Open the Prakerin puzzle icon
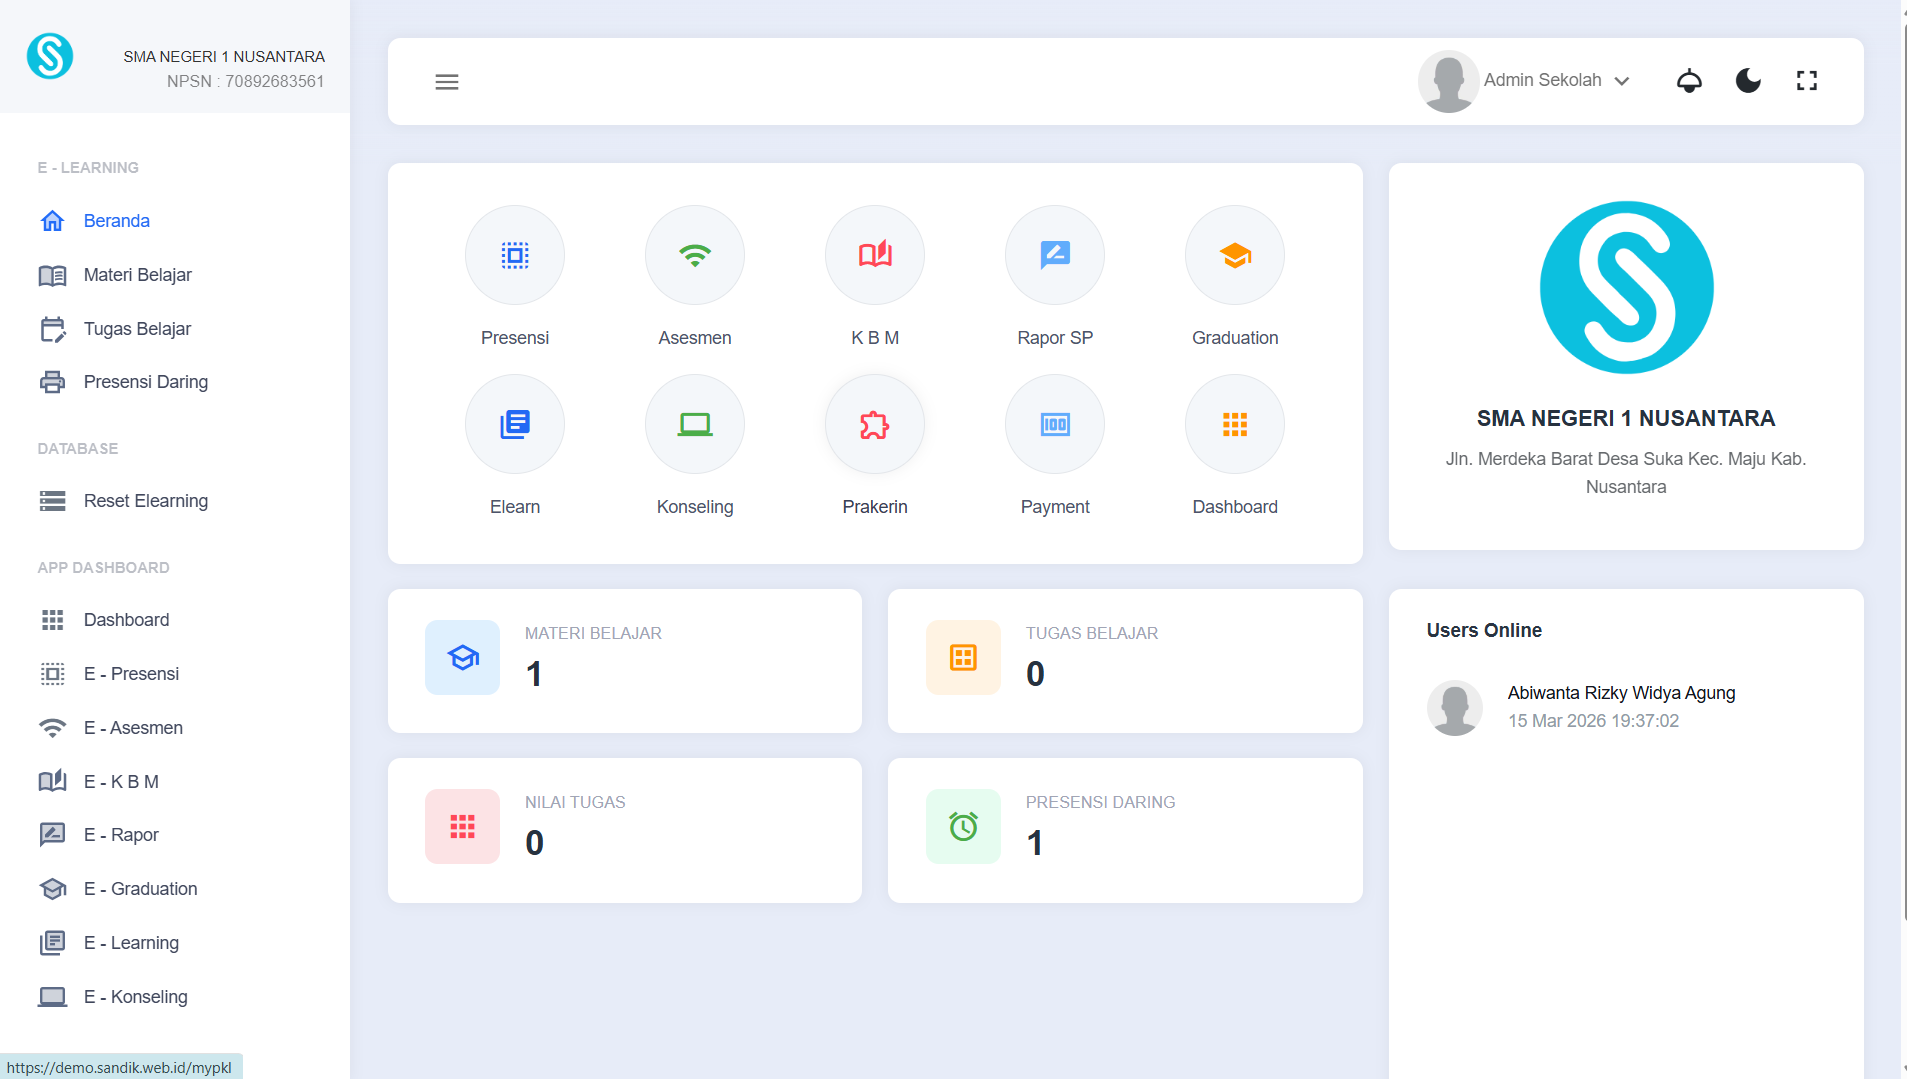Image resolution: width=1907 pixels, height=1079 pixels. (875, 424)
